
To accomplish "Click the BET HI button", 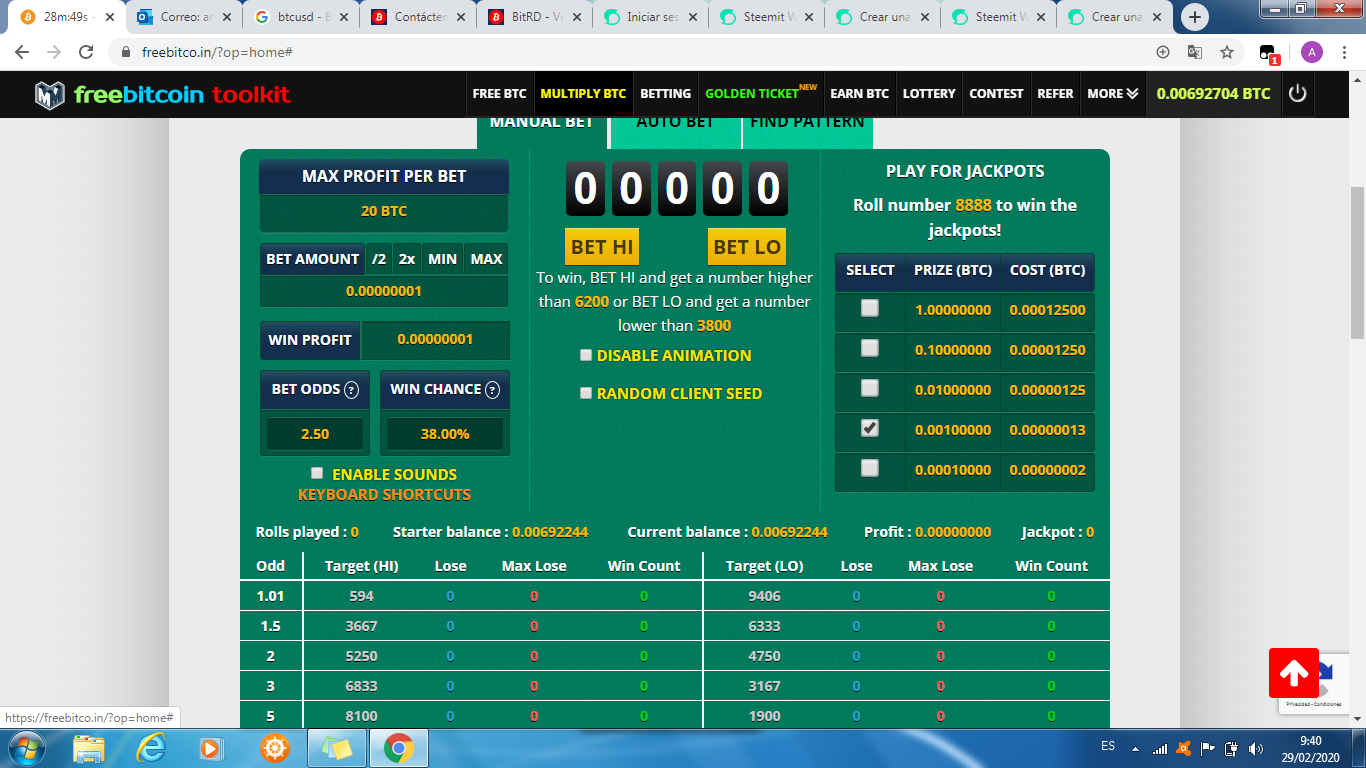I will point(602,247).
